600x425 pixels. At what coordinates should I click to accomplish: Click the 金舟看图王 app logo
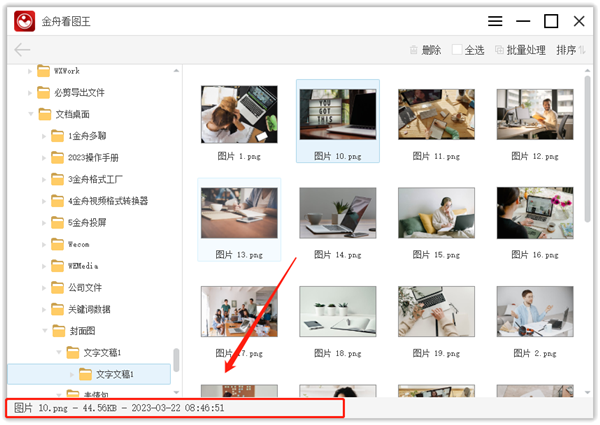pos(24,21)
